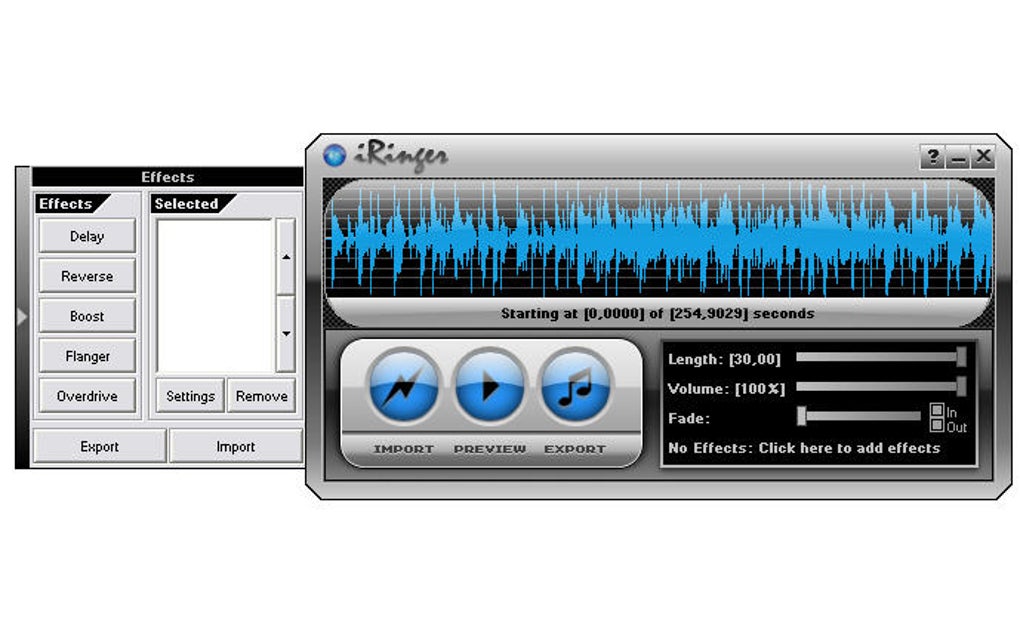This screenshot has height=635, width=1020.
Task: Play the ringtone with Preview button
Action: coord(489,386)
